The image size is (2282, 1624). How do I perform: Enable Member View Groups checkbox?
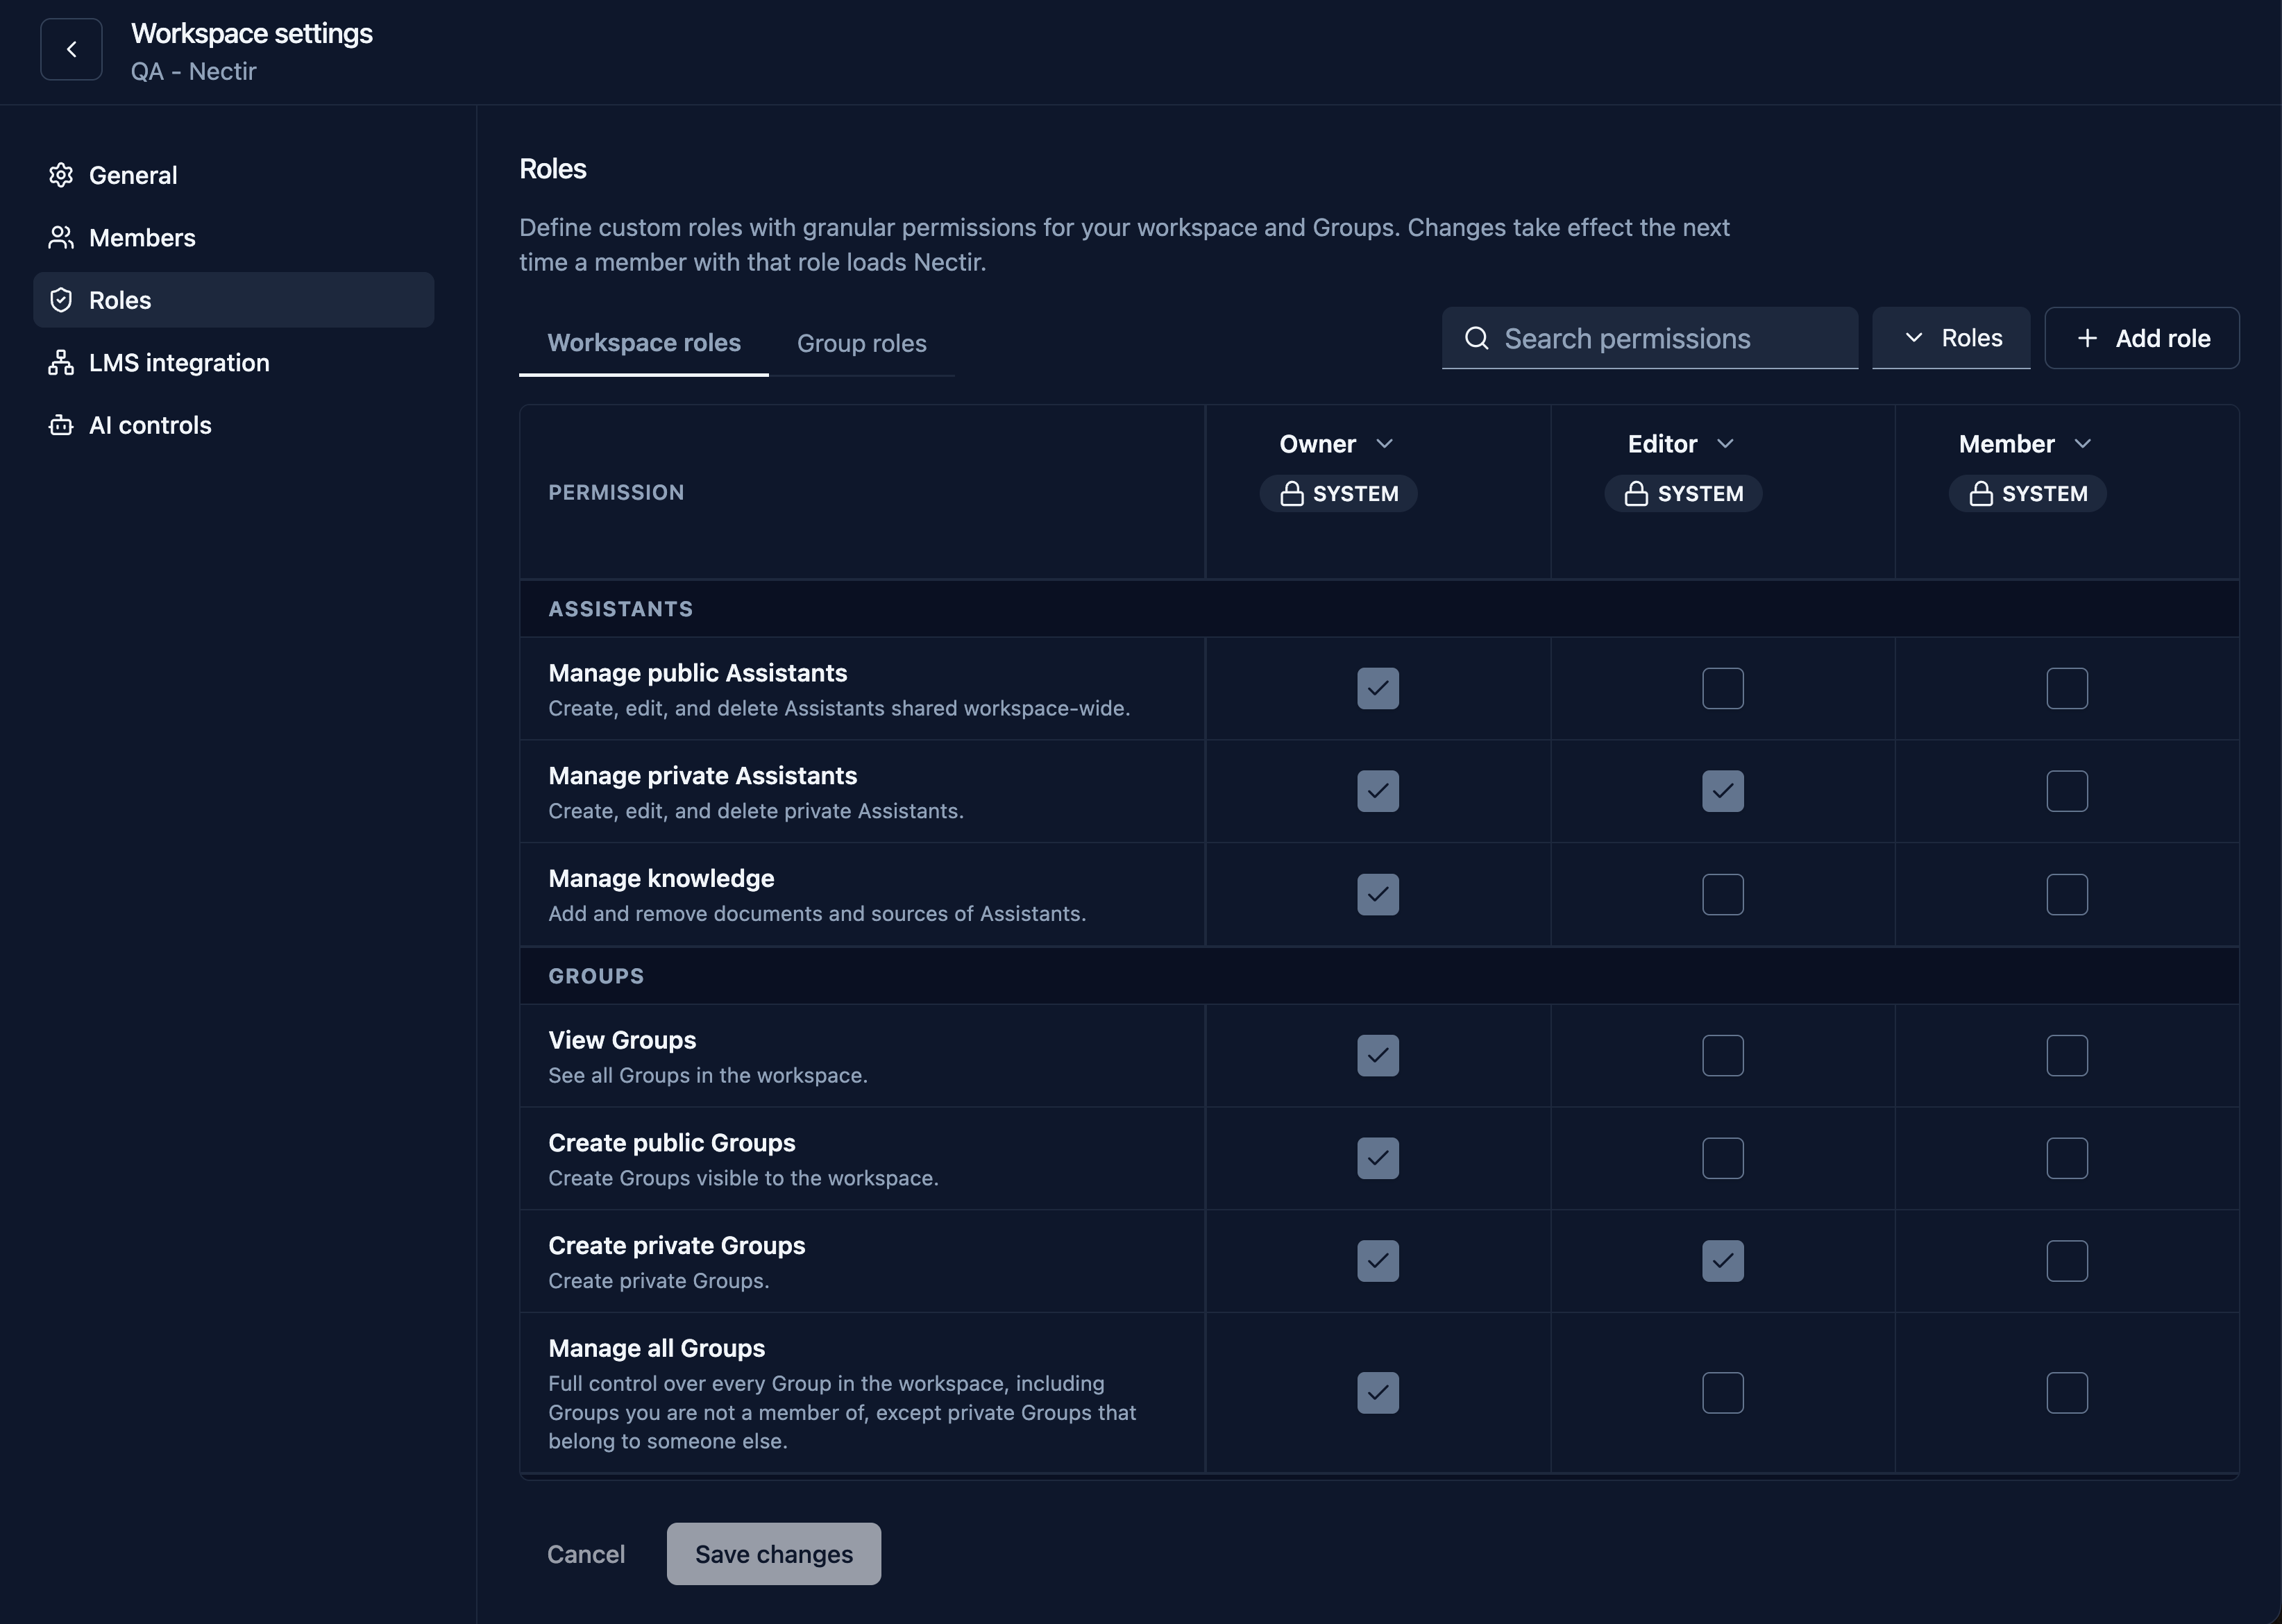tap(2067, 1055)
